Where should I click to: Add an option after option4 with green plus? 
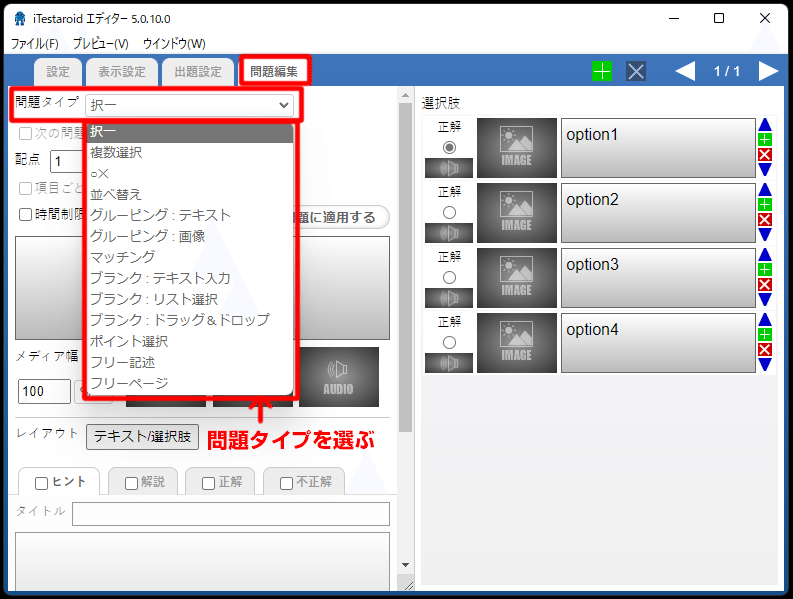(765, 334)
